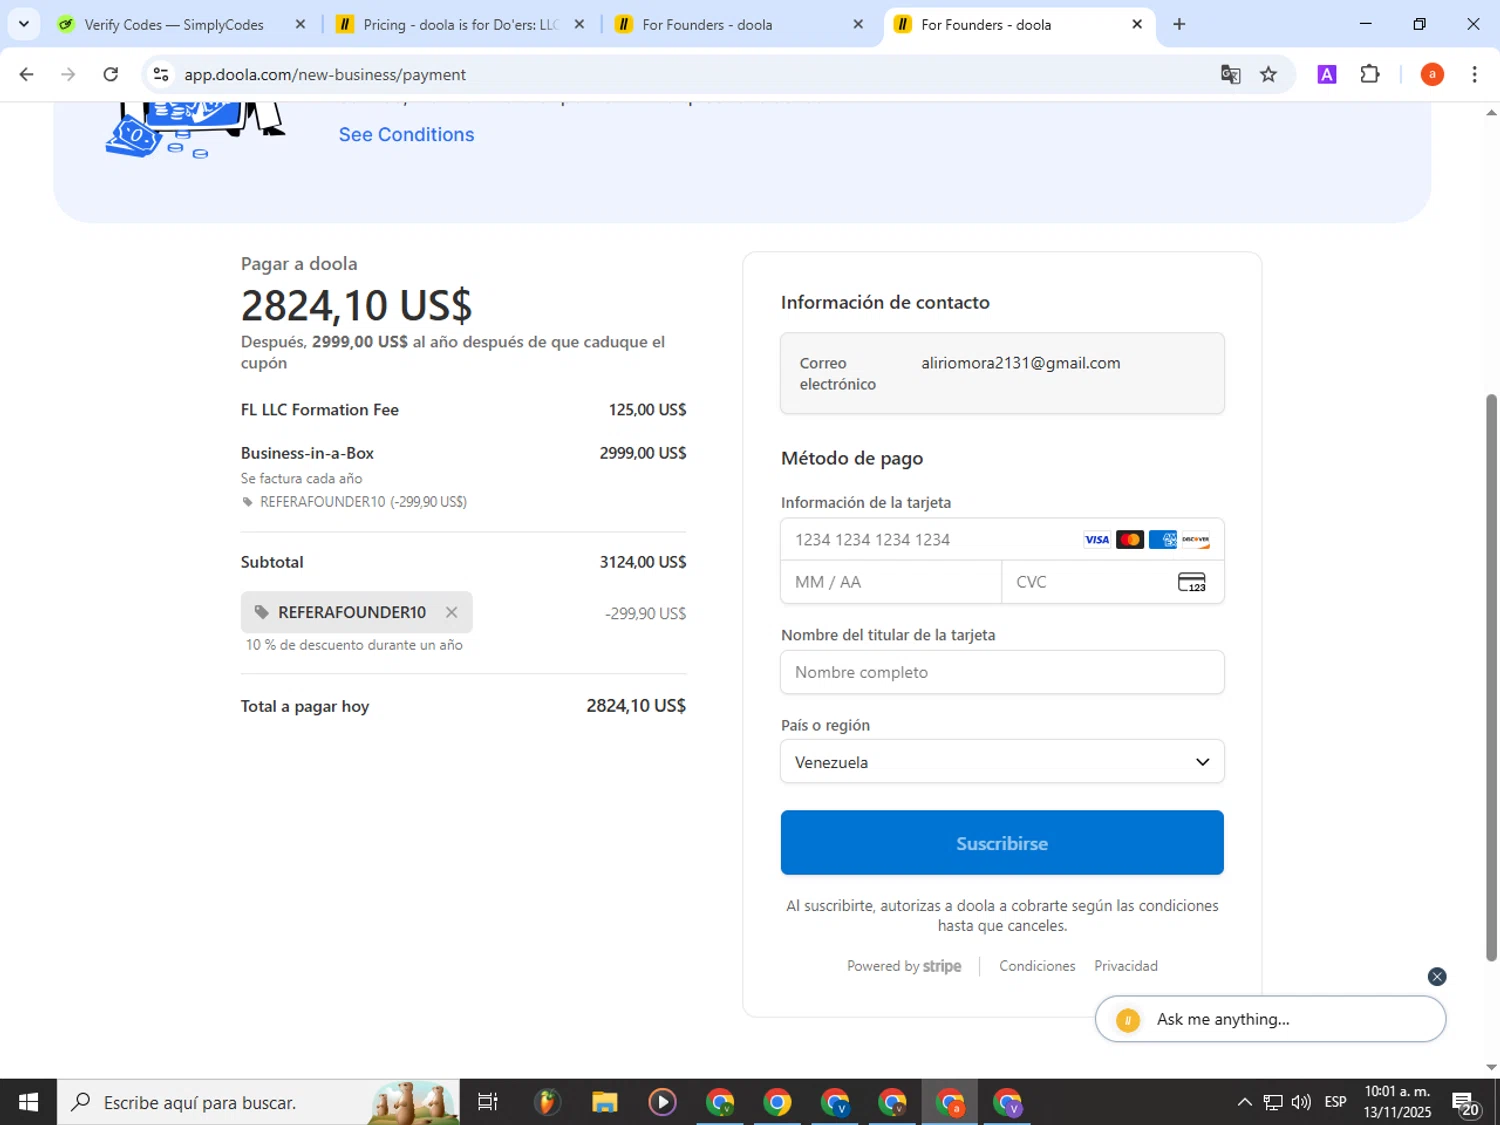Screen dimensions: 1500x1125
Task: Expand the País o región Venezuela dropdown
Action: point(1002,762)
